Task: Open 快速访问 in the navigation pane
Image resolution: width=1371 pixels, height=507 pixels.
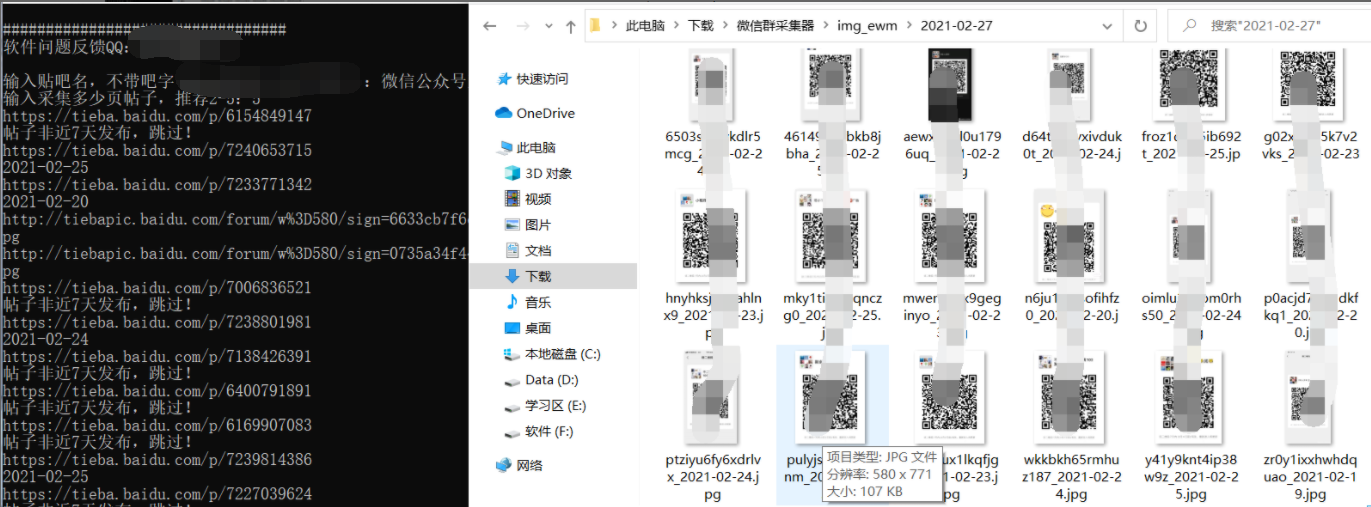Action: (x=542, y=79)
